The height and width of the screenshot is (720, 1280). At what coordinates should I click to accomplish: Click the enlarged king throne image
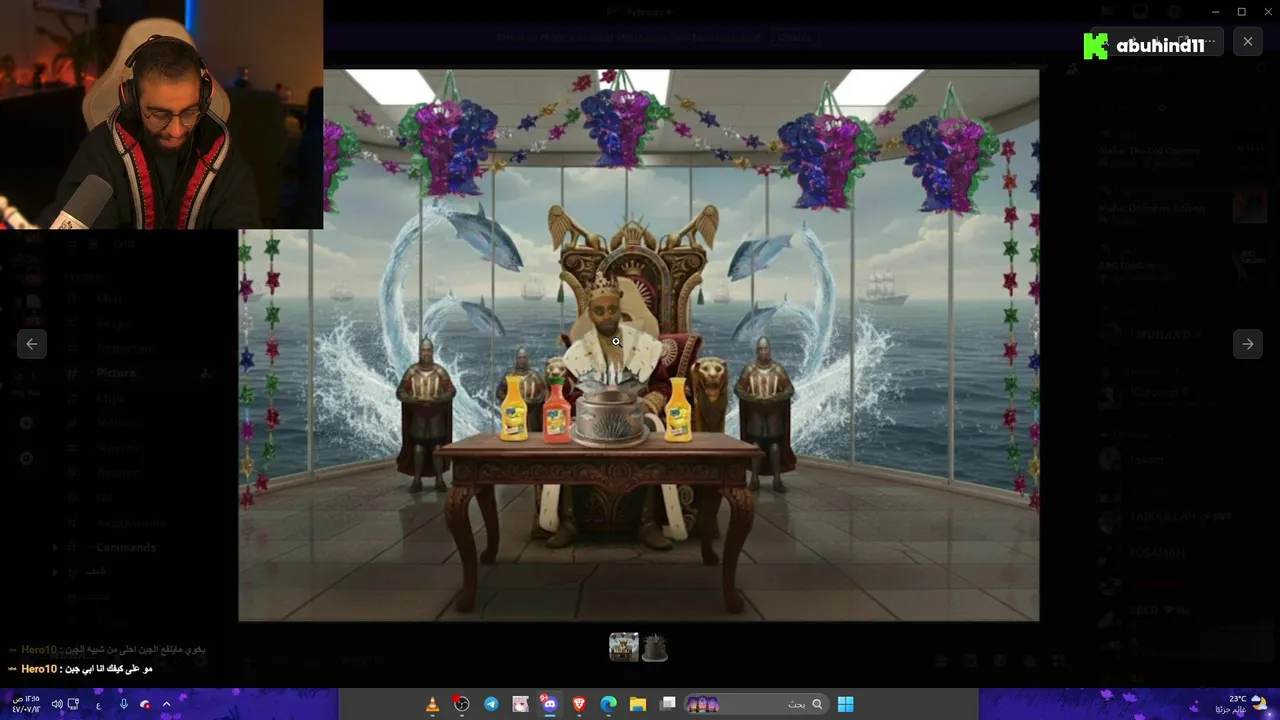pos(639,345)
